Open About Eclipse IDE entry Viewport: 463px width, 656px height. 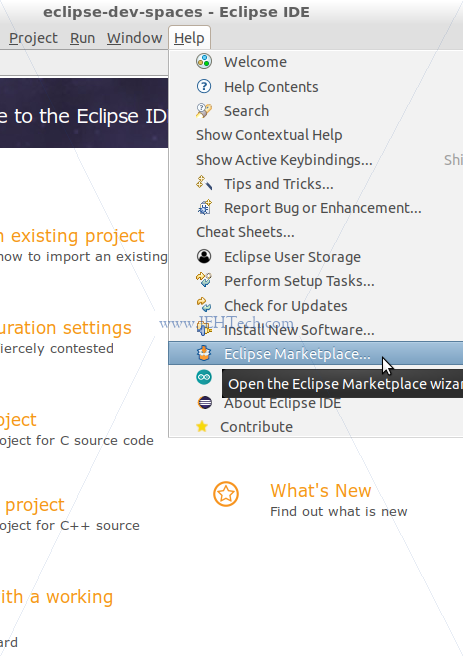[282, 404]
